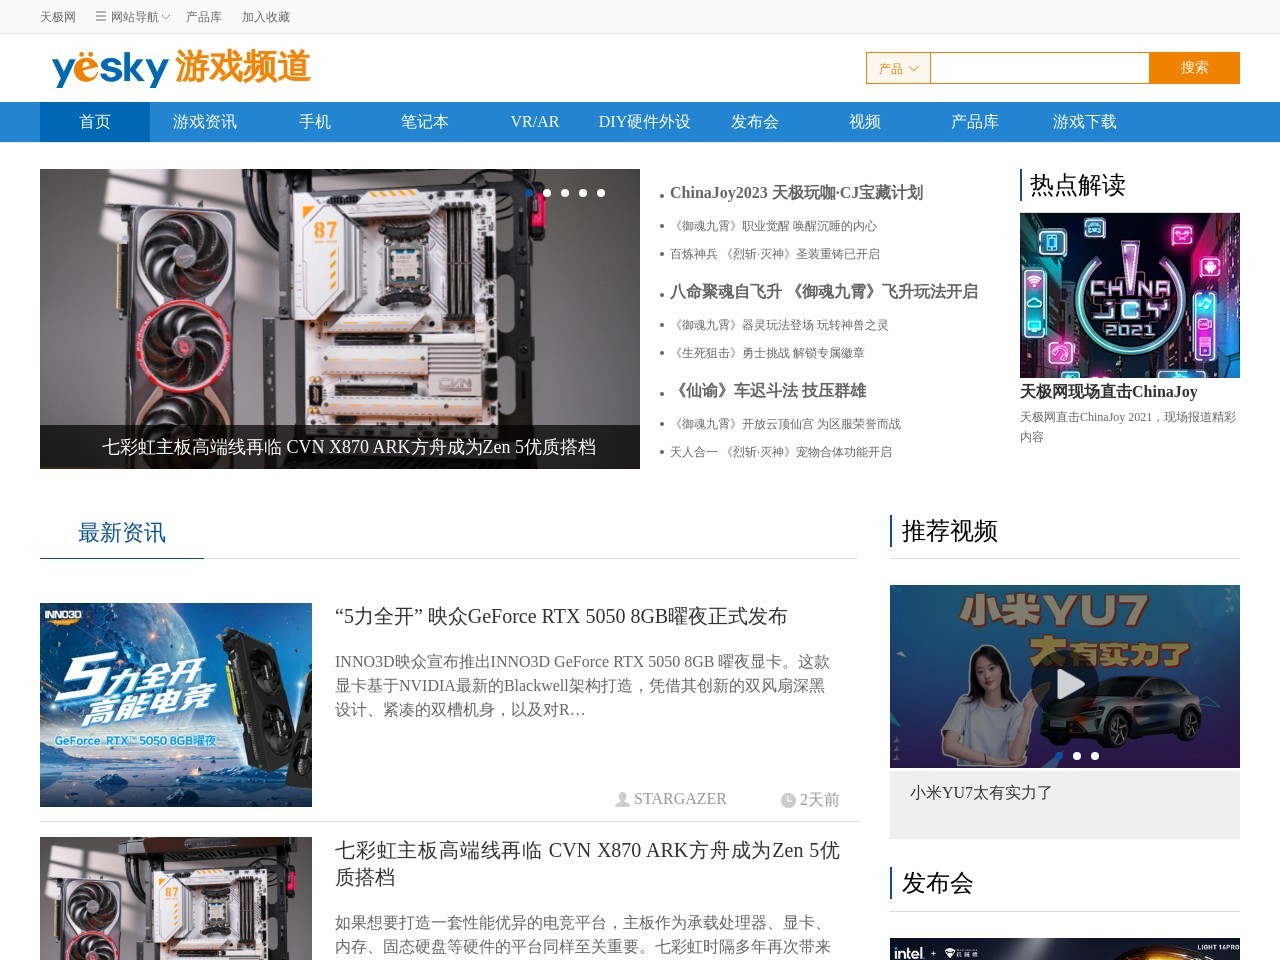Open the 手机 navigation item
Screen dimensions: 1280x960
(x=315, y=122)
